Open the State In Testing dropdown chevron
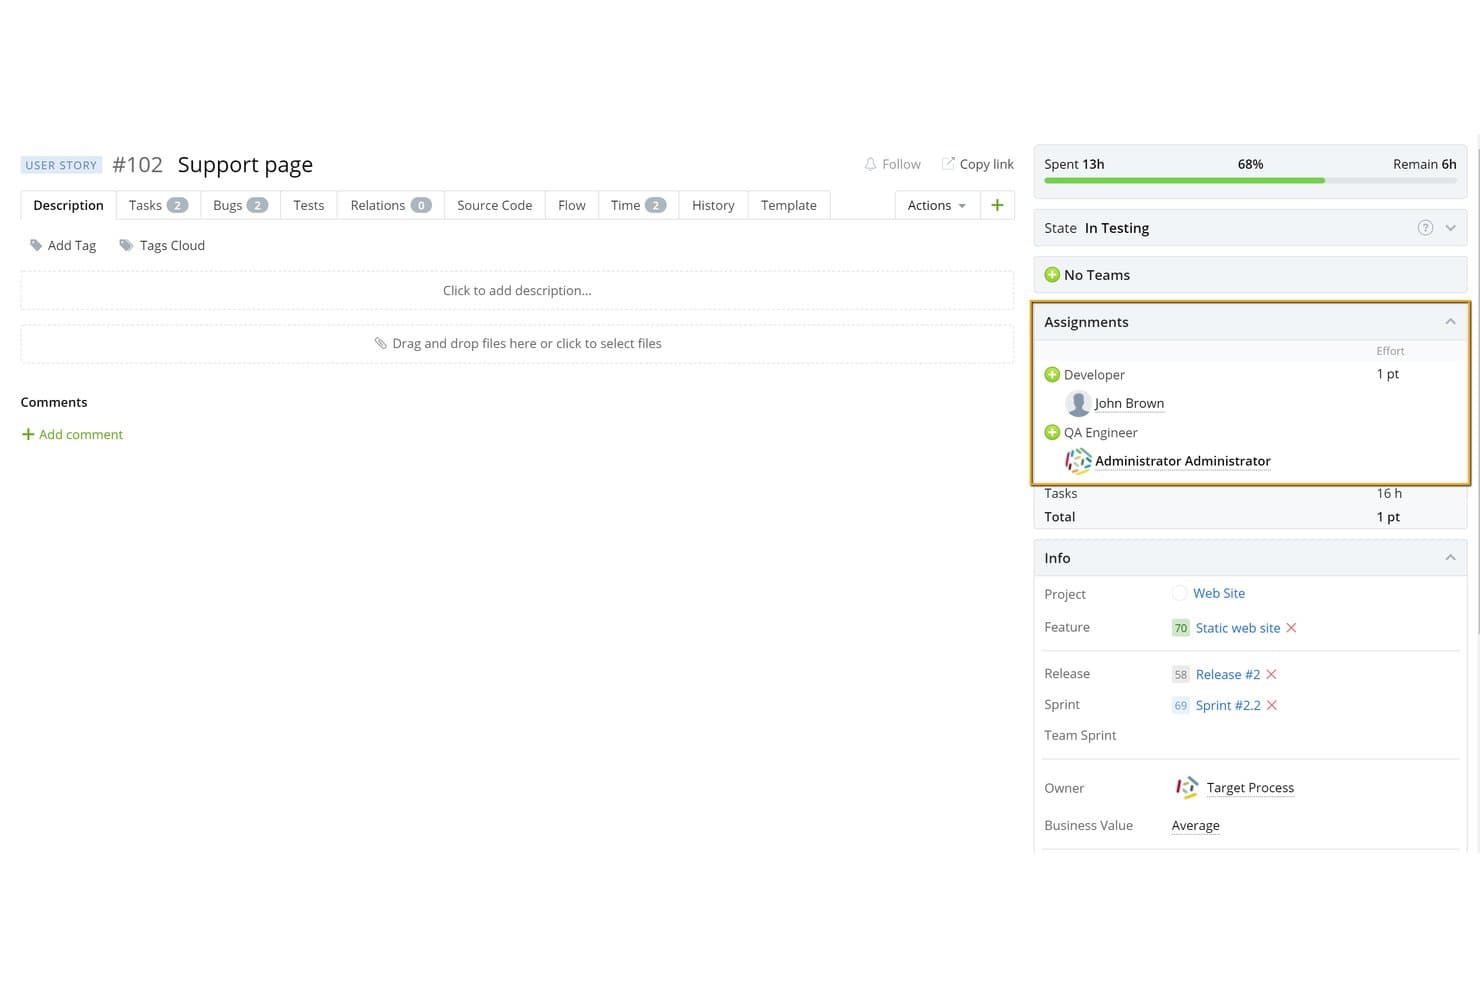This screenshot has width=1480, height=987. point(1450,228)
